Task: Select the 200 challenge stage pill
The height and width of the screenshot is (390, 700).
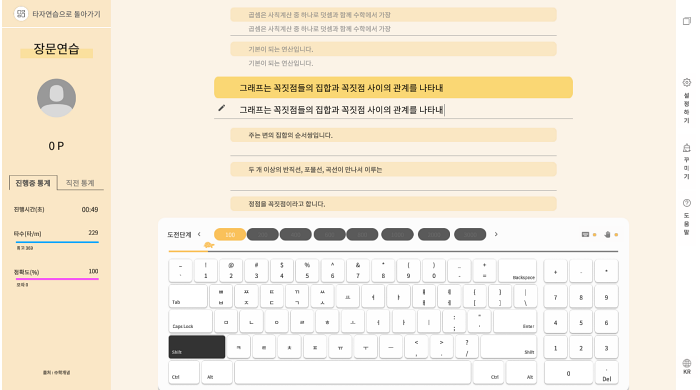Action: click(262, 234)
